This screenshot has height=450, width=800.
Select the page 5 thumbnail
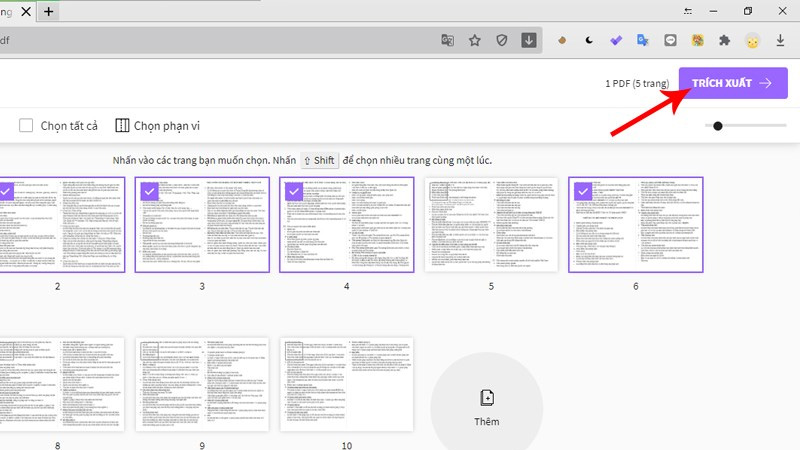coord(491,224)
